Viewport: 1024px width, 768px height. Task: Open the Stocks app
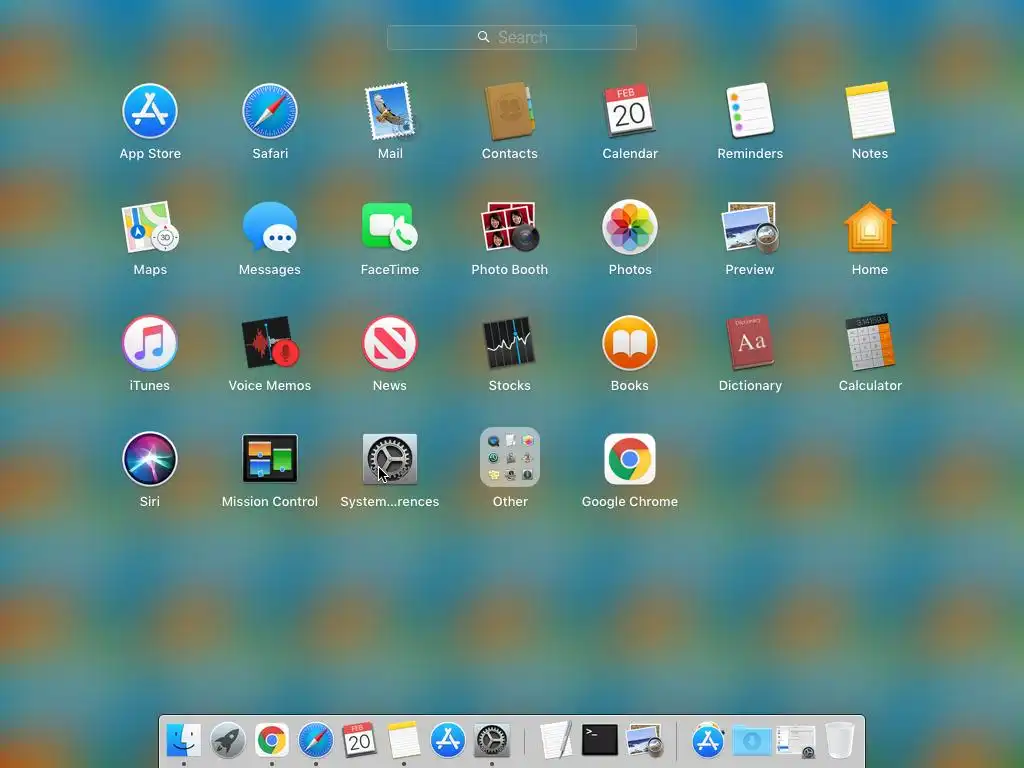(x=509, y=344)
